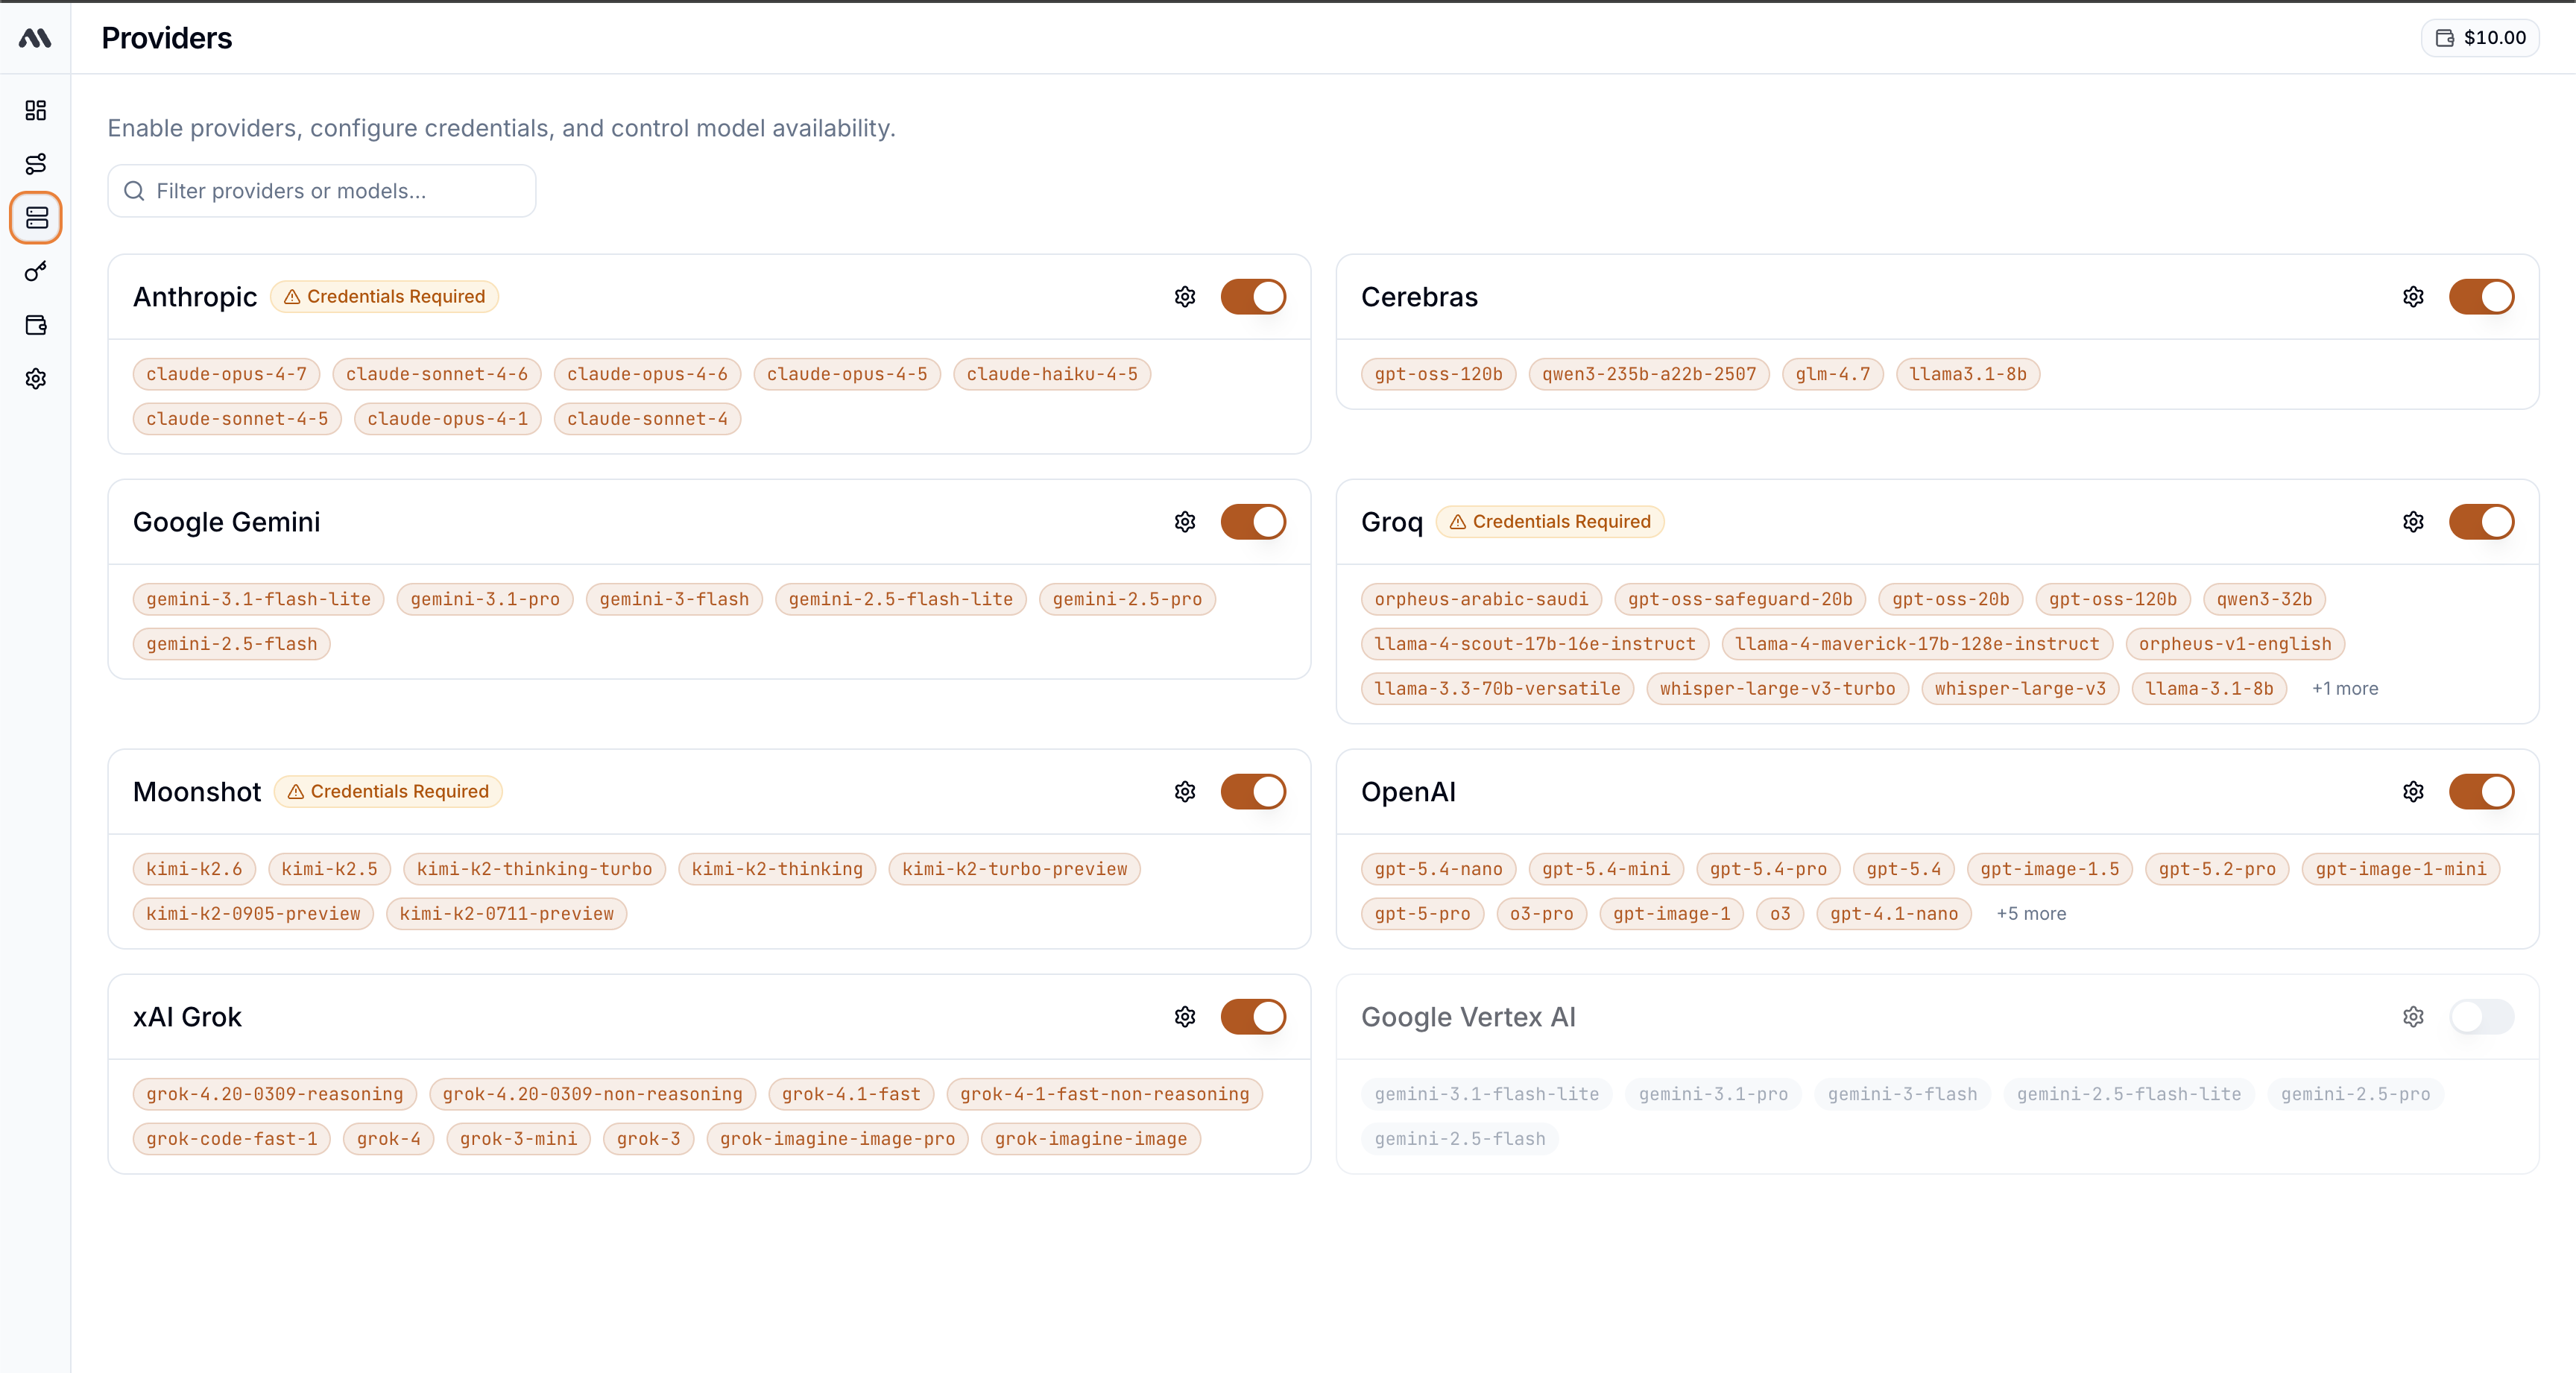Disable the xAI Grok toggle

1253,1017
